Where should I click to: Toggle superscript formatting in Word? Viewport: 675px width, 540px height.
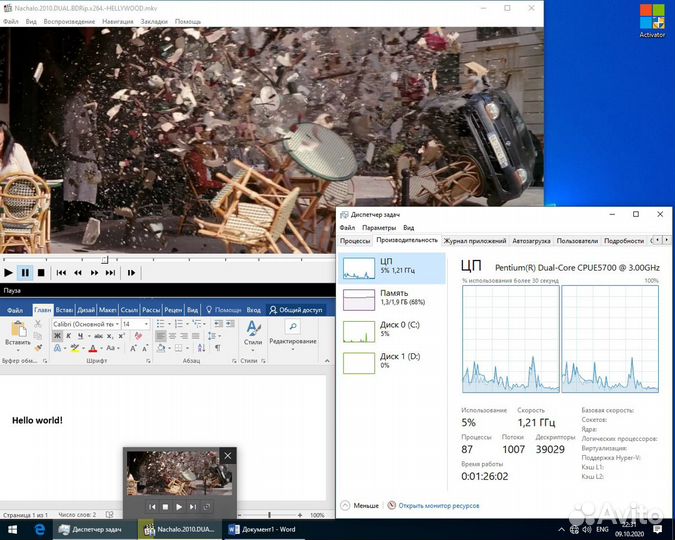click(x=121, y=335)
